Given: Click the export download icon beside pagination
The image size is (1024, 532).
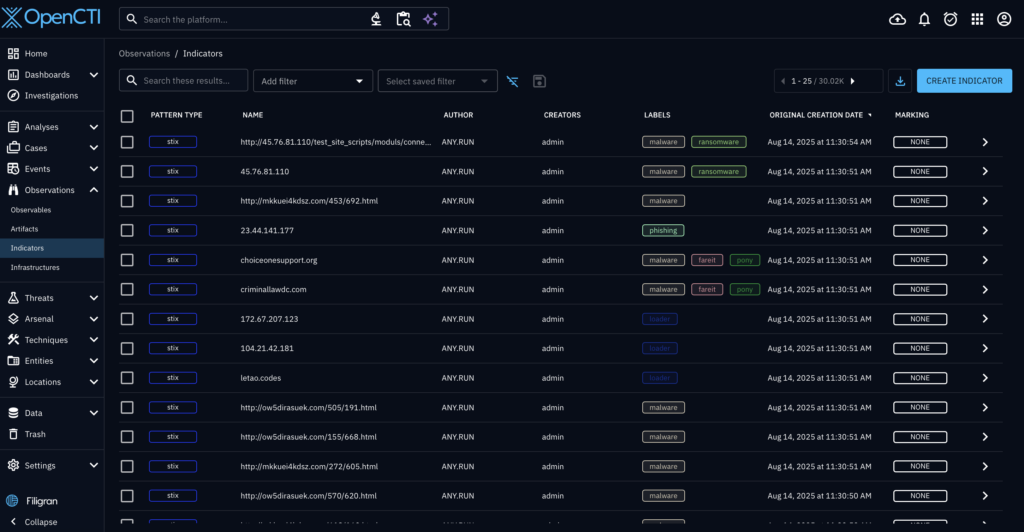Looking at the screenshot, I should pyautogui.click(x=900, y=81).
